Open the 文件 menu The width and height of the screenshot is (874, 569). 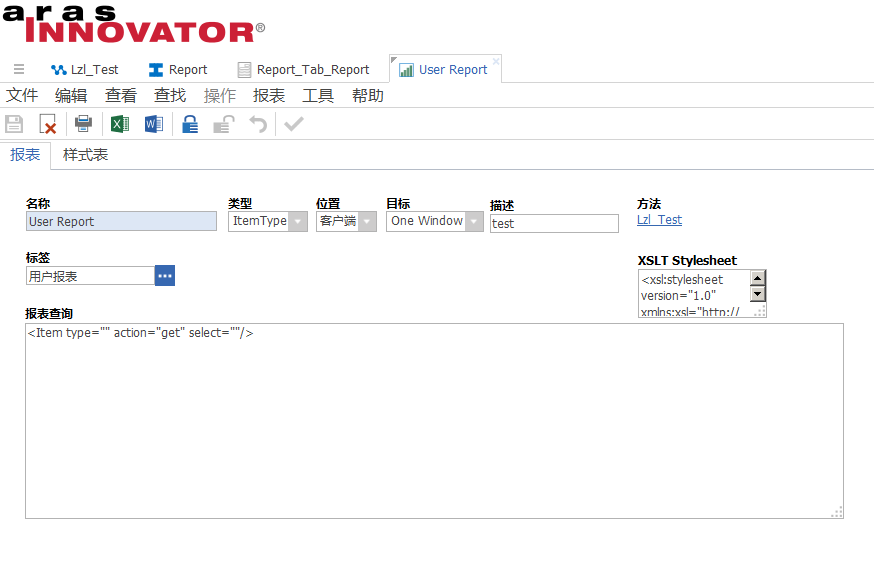click(x=22, y=95)
